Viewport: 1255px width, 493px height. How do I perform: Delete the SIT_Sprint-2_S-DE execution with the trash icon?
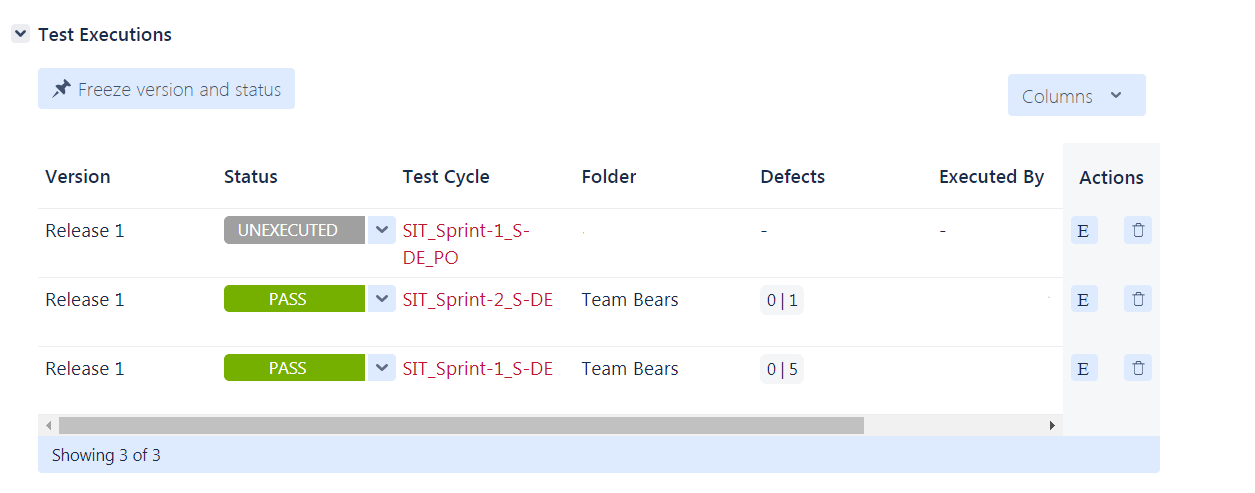[1138, 299]
